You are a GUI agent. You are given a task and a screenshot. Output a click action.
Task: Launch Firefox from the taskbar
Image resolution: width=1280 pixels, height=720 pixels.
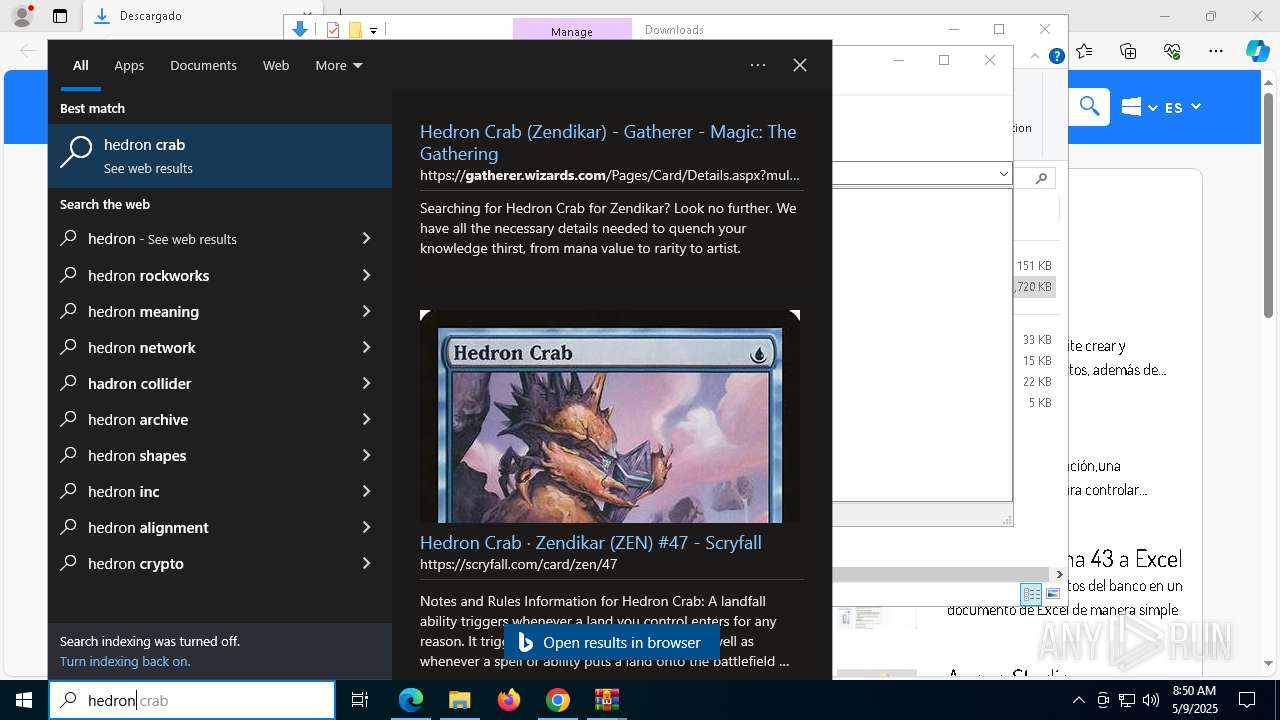pos(509,700)
